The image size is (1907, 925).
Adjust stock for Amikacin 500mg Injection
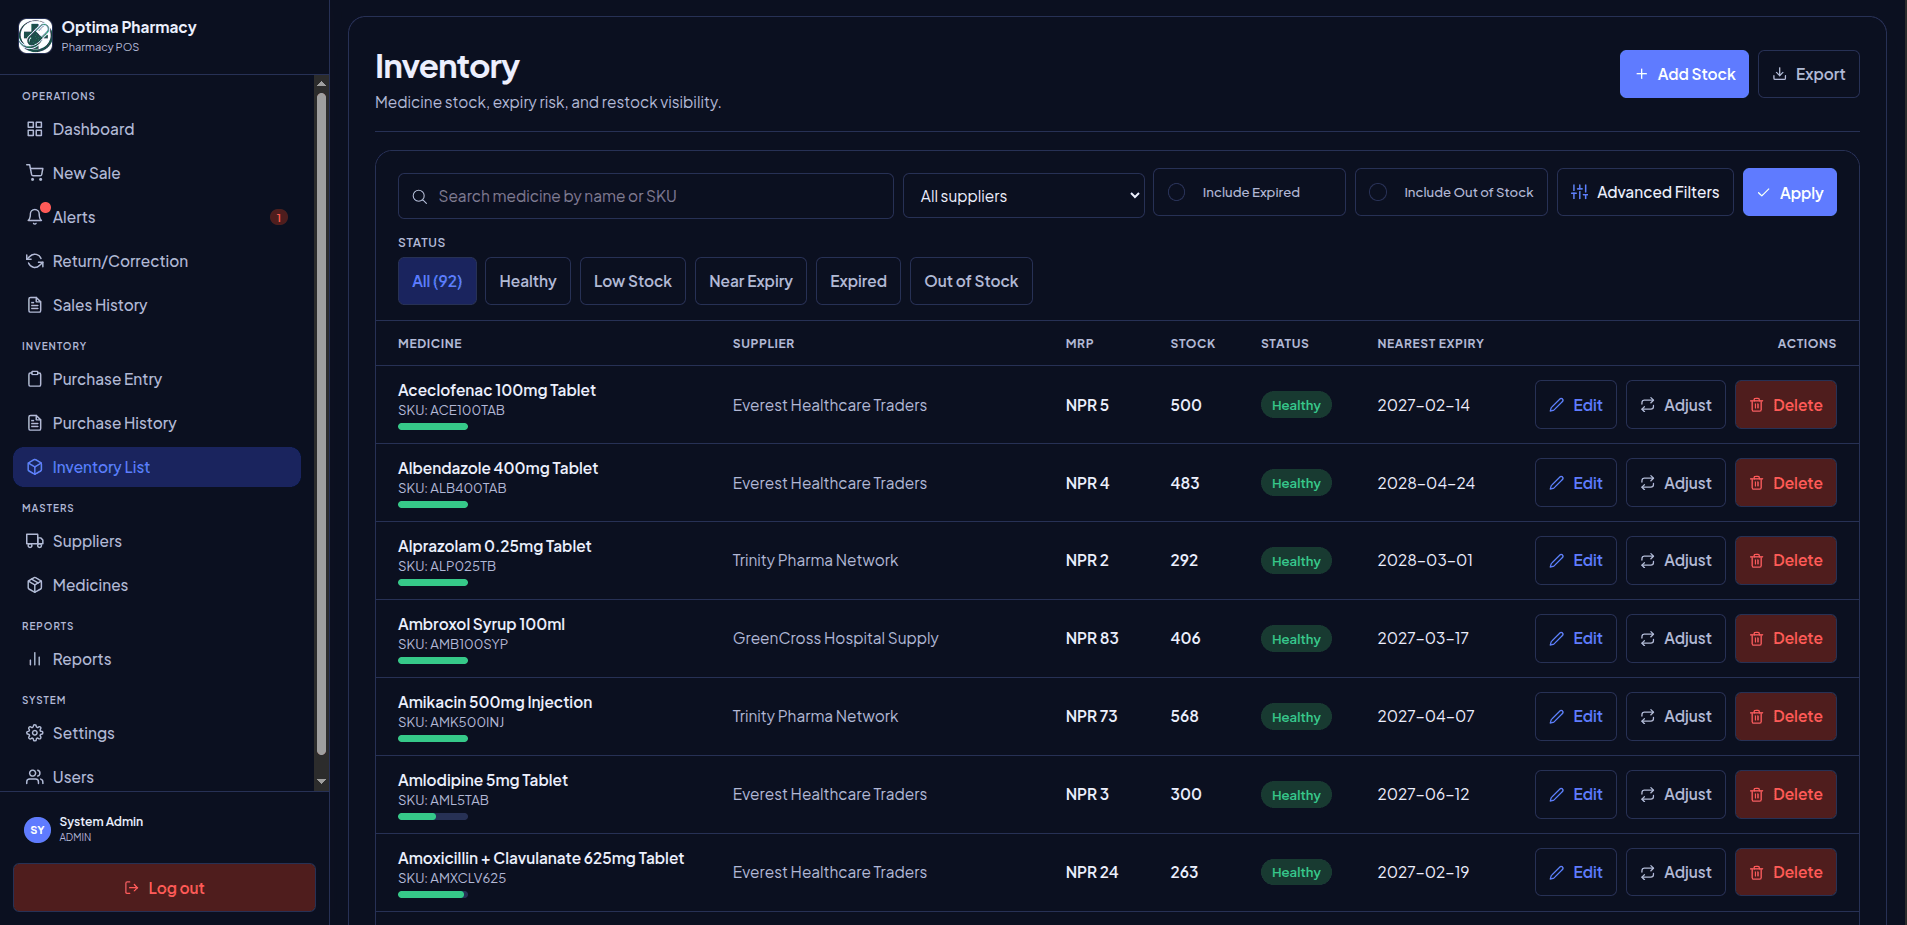(x=1675, y=716)
